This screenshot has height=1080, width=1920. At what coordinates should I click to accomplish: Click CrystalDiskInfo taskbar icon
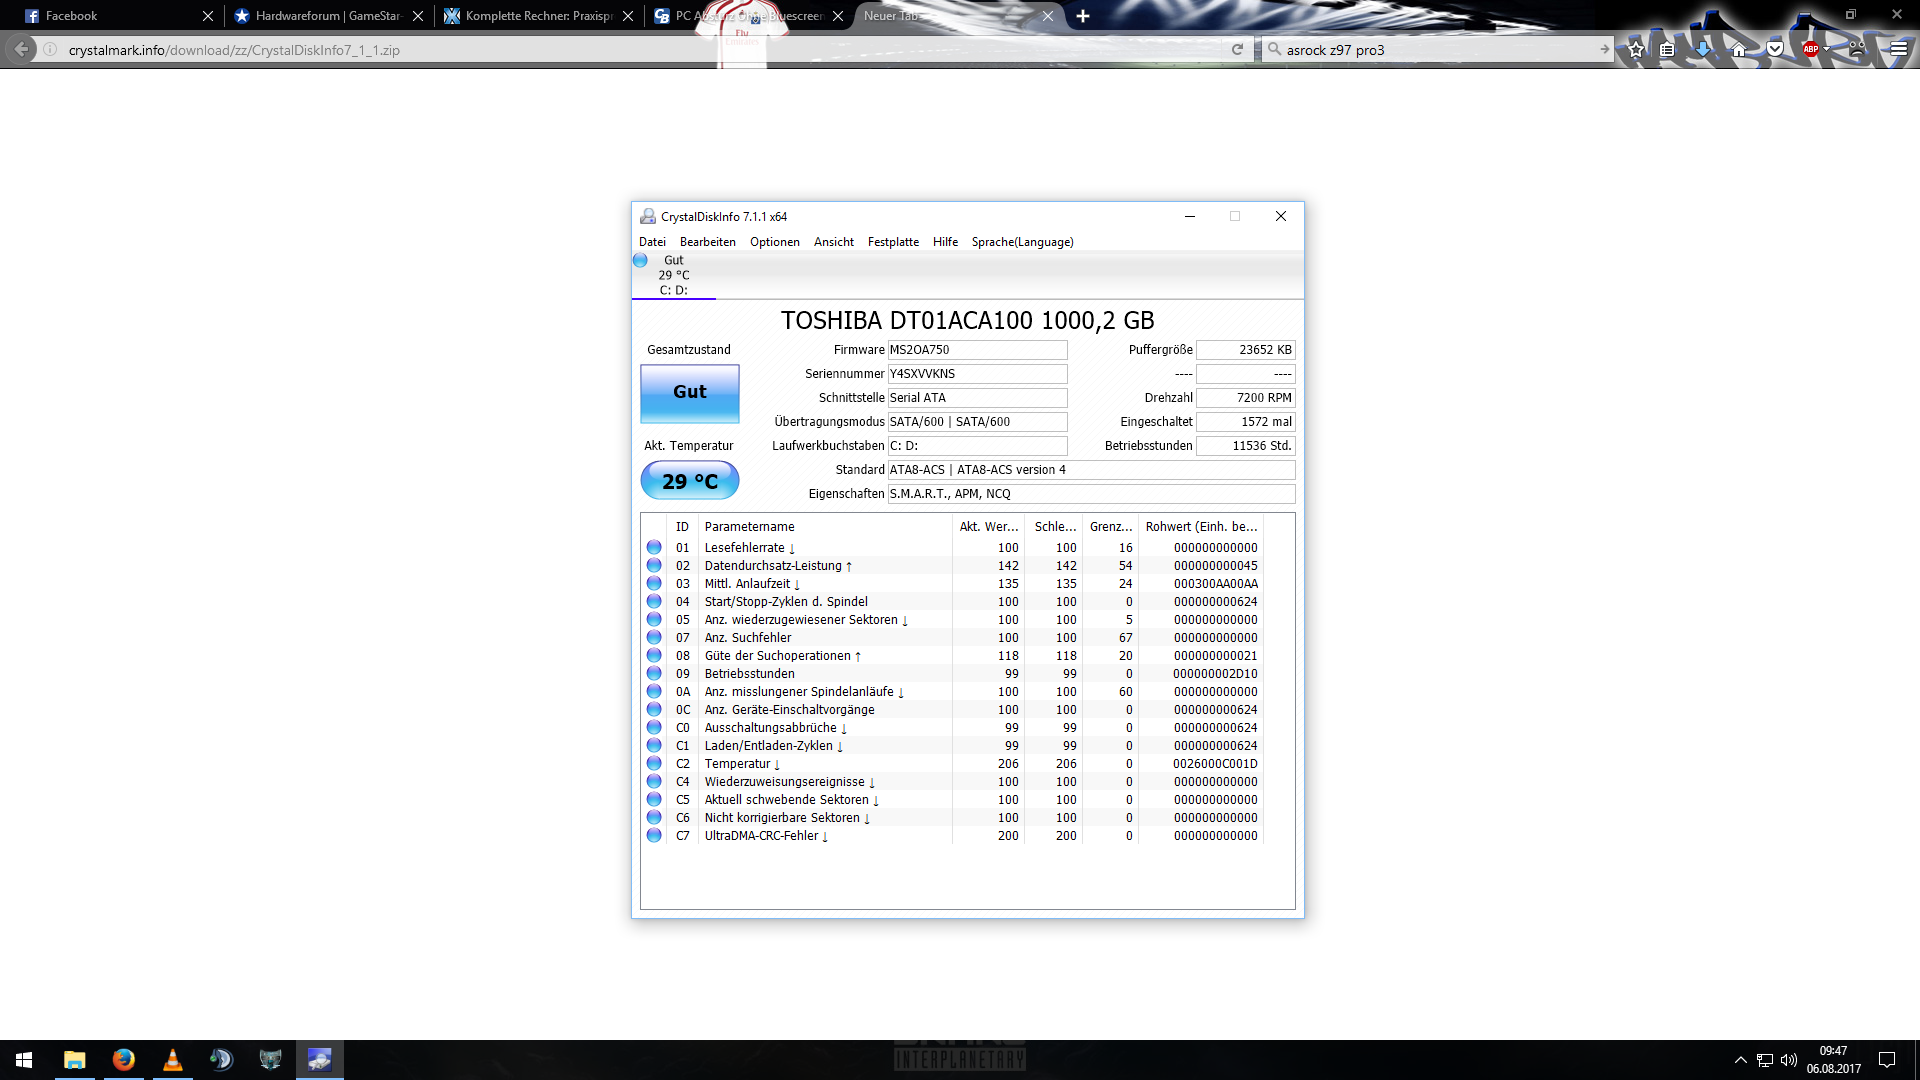(x=319, y=1060)
